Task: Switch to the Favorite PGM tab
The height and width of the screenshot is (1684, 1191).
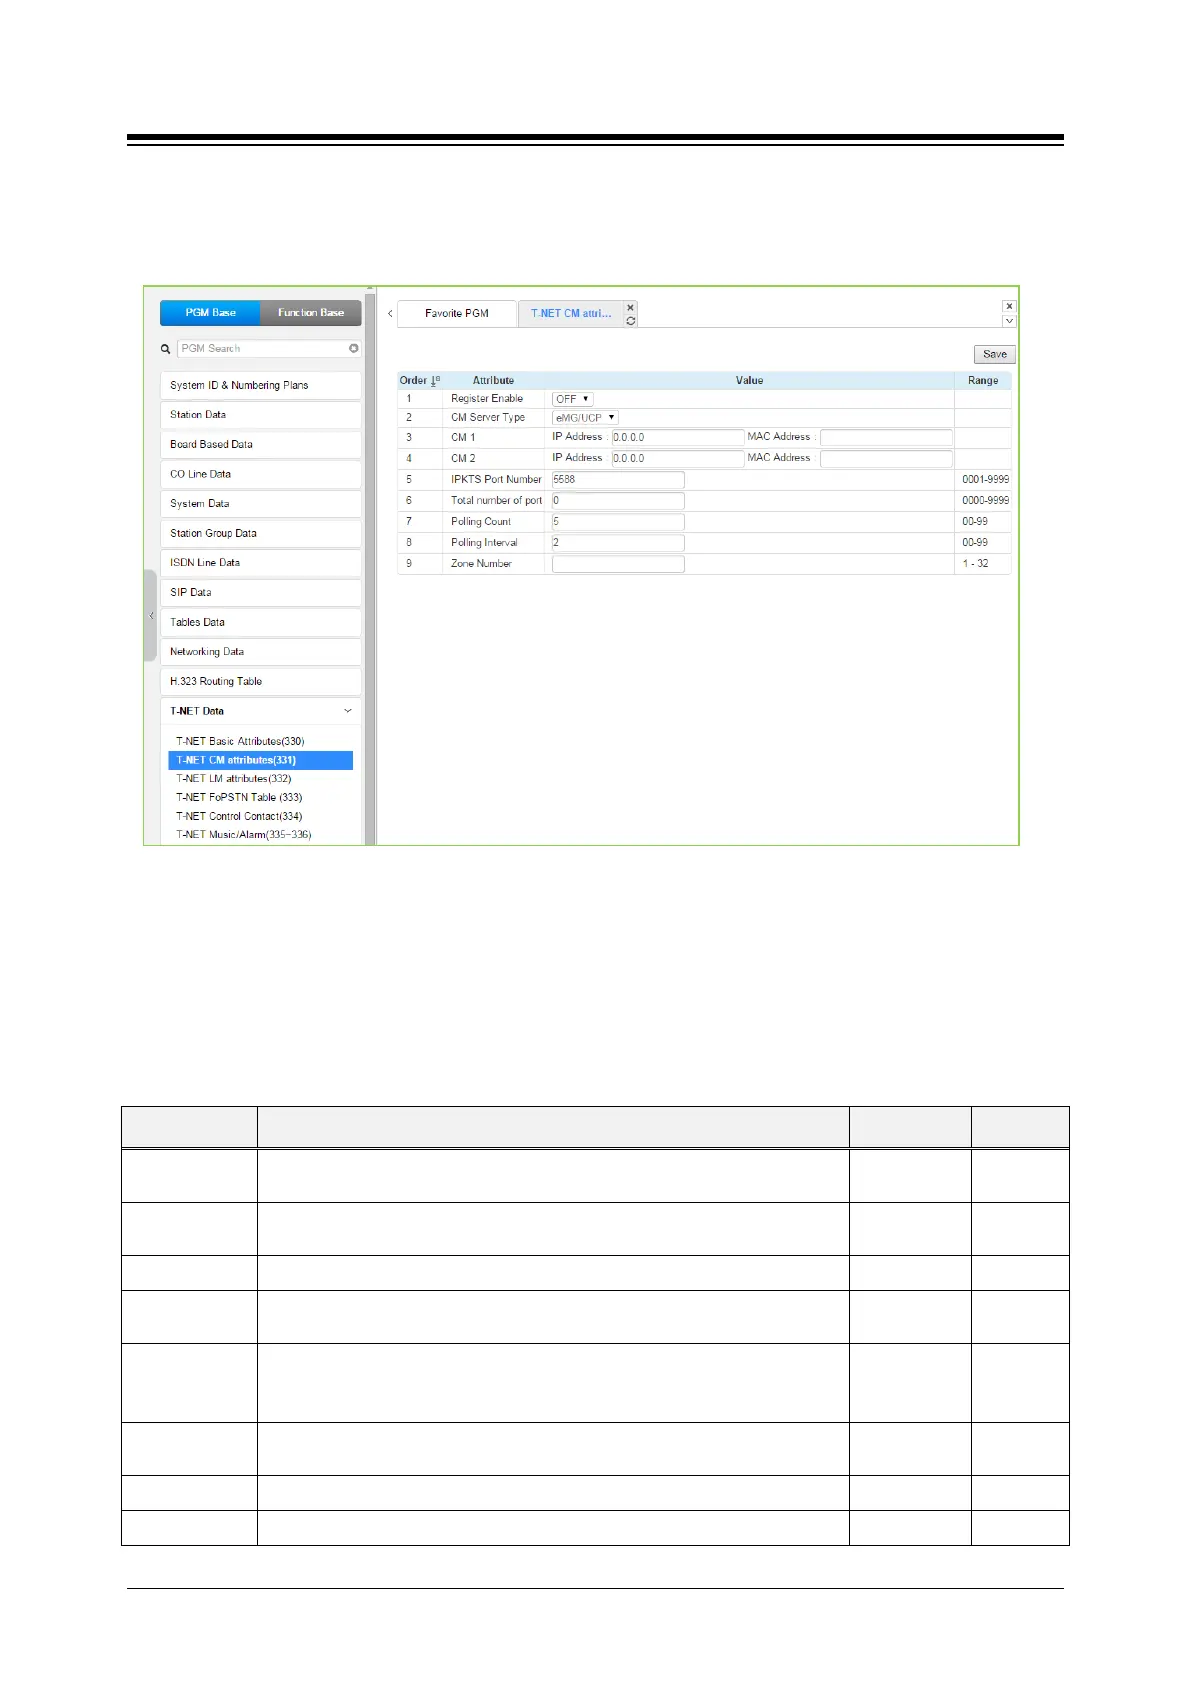Action: tap(457, 314)
